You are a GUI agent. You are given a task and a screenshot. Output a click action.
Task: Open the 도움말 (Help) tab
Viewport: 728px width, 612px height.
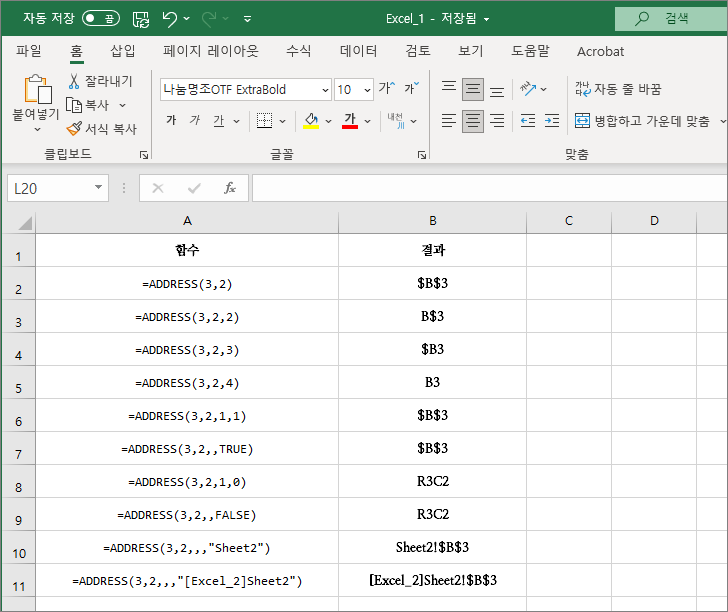click(x=530, y=51)
